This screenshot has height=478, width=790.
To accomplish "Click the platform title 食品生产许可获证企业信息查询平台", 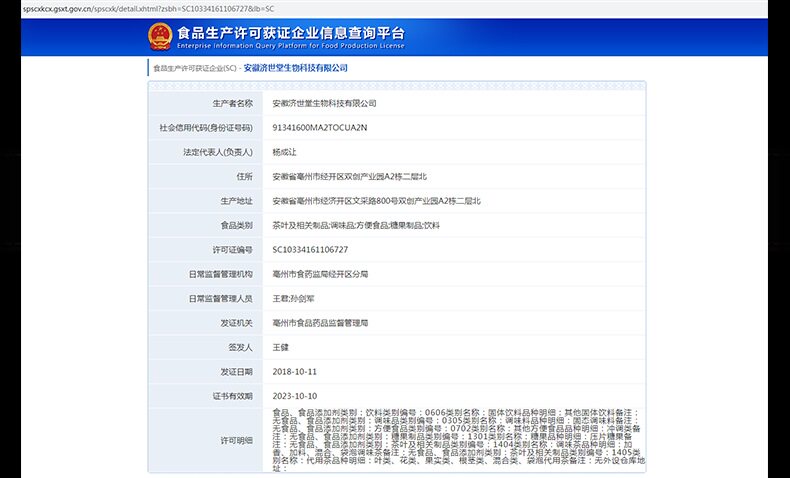I will click(291, 33).
